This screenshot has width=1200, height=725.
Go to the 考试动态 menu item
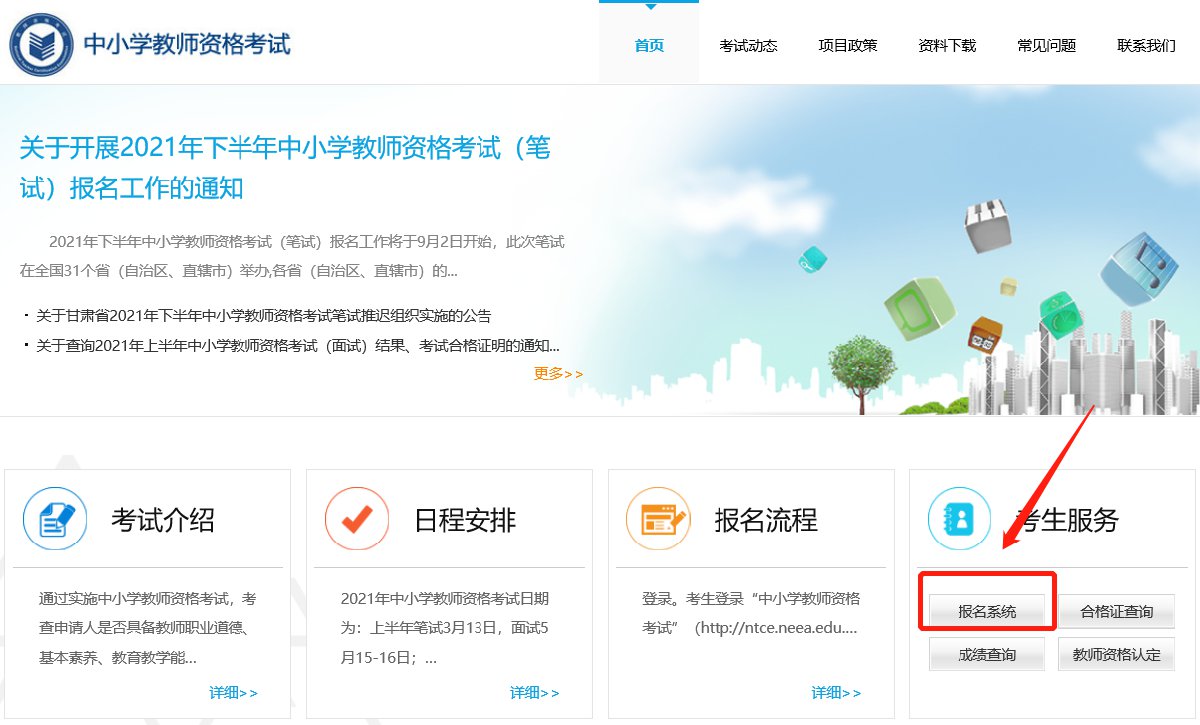[x=748, y=46]
